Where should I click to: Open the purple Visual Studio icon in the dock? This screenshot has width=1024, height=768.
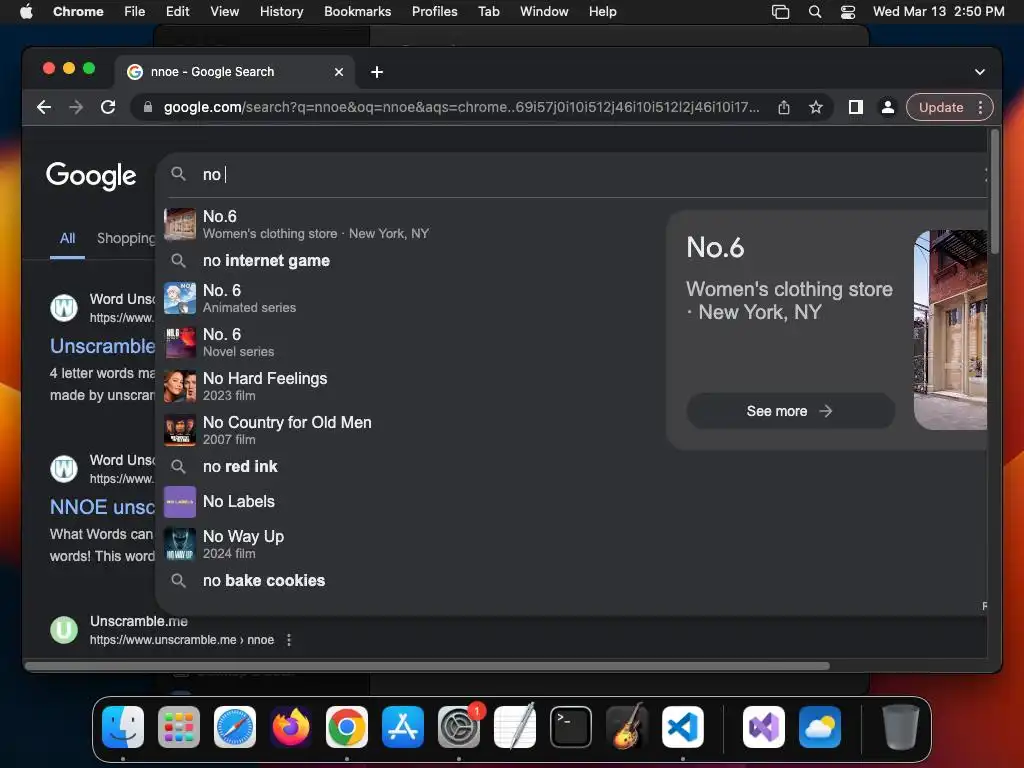764,727
